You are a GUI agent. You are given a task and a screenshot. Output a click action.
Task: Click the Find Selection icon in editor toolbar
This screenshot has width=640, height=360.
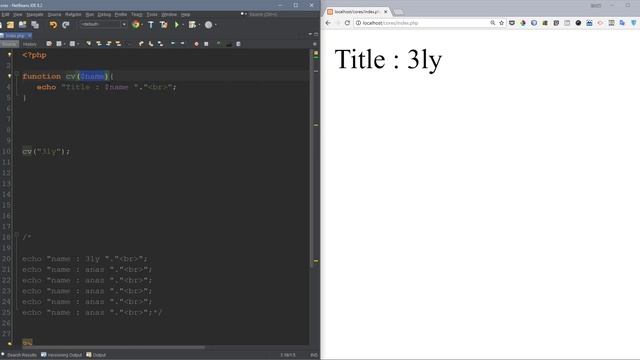coord(89,44)
